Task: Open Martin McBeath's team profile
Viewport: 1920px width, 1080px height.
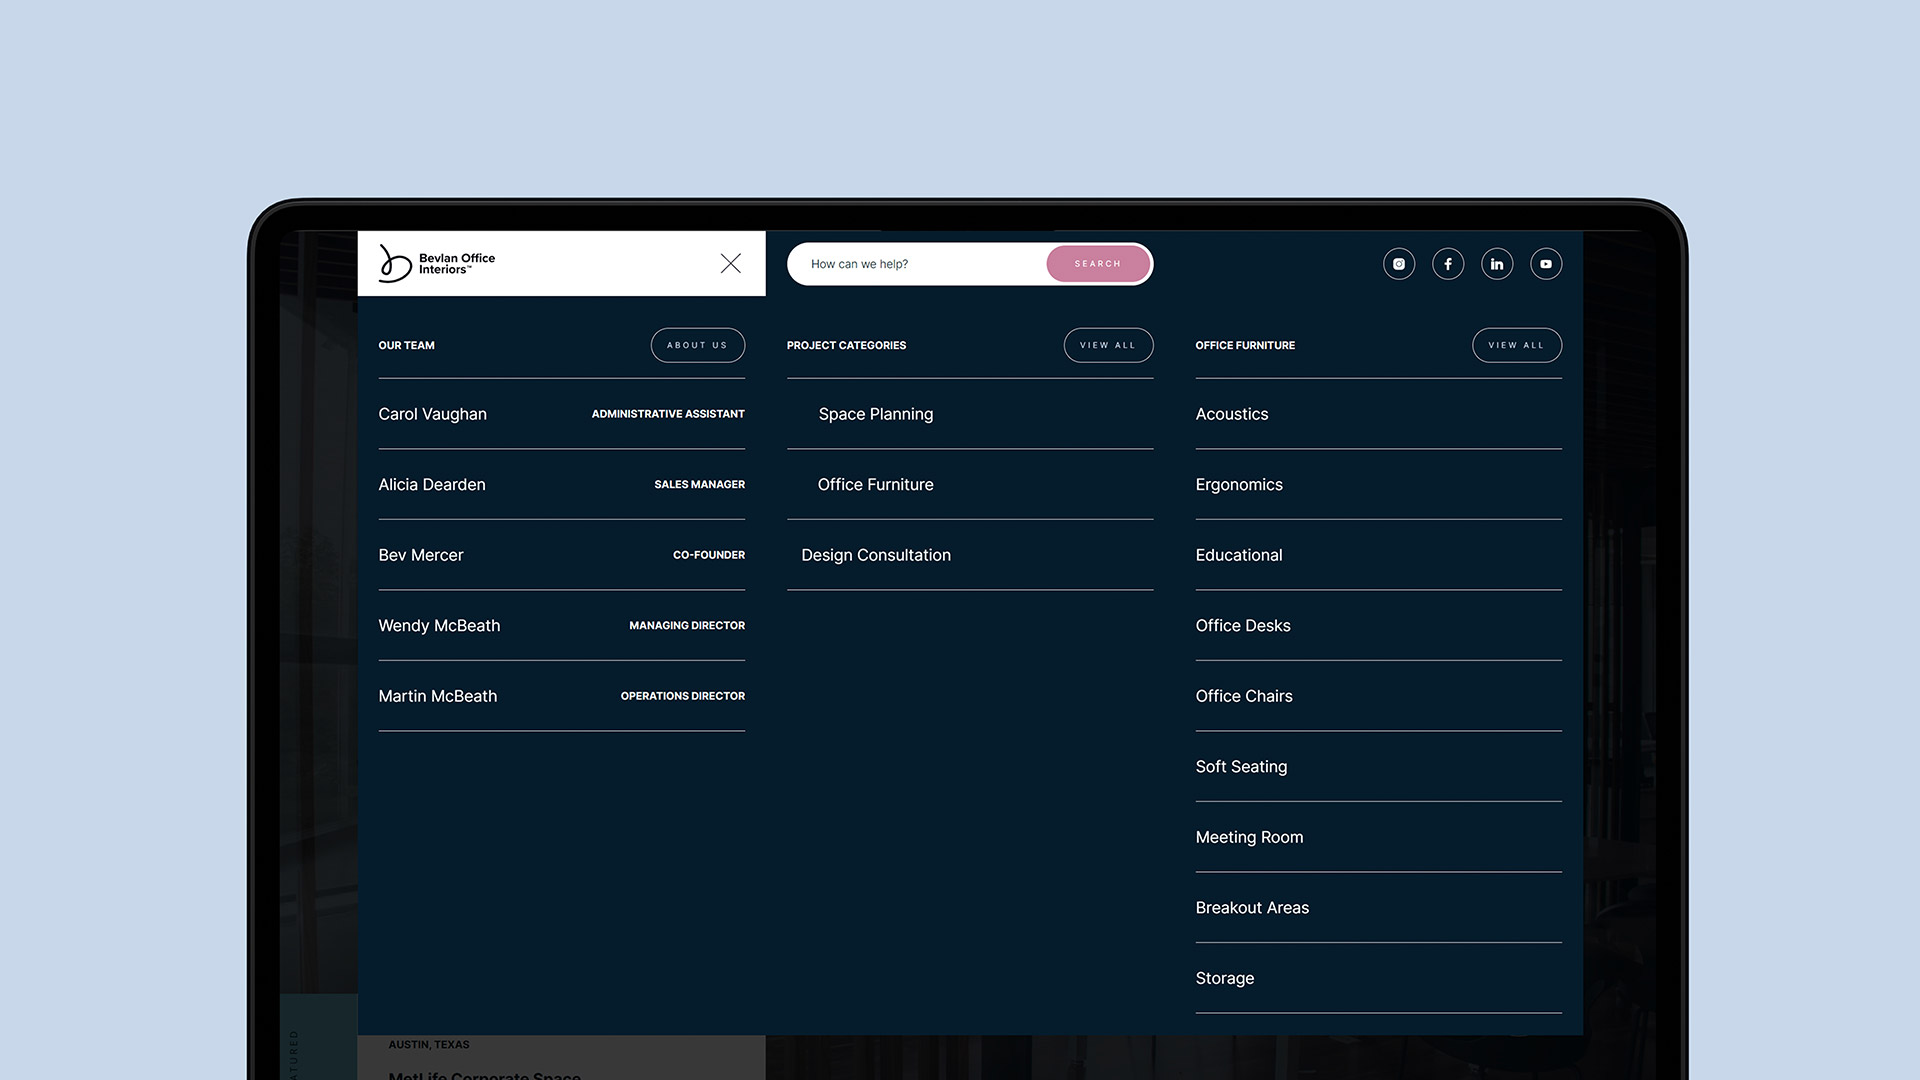Action: 437,696
